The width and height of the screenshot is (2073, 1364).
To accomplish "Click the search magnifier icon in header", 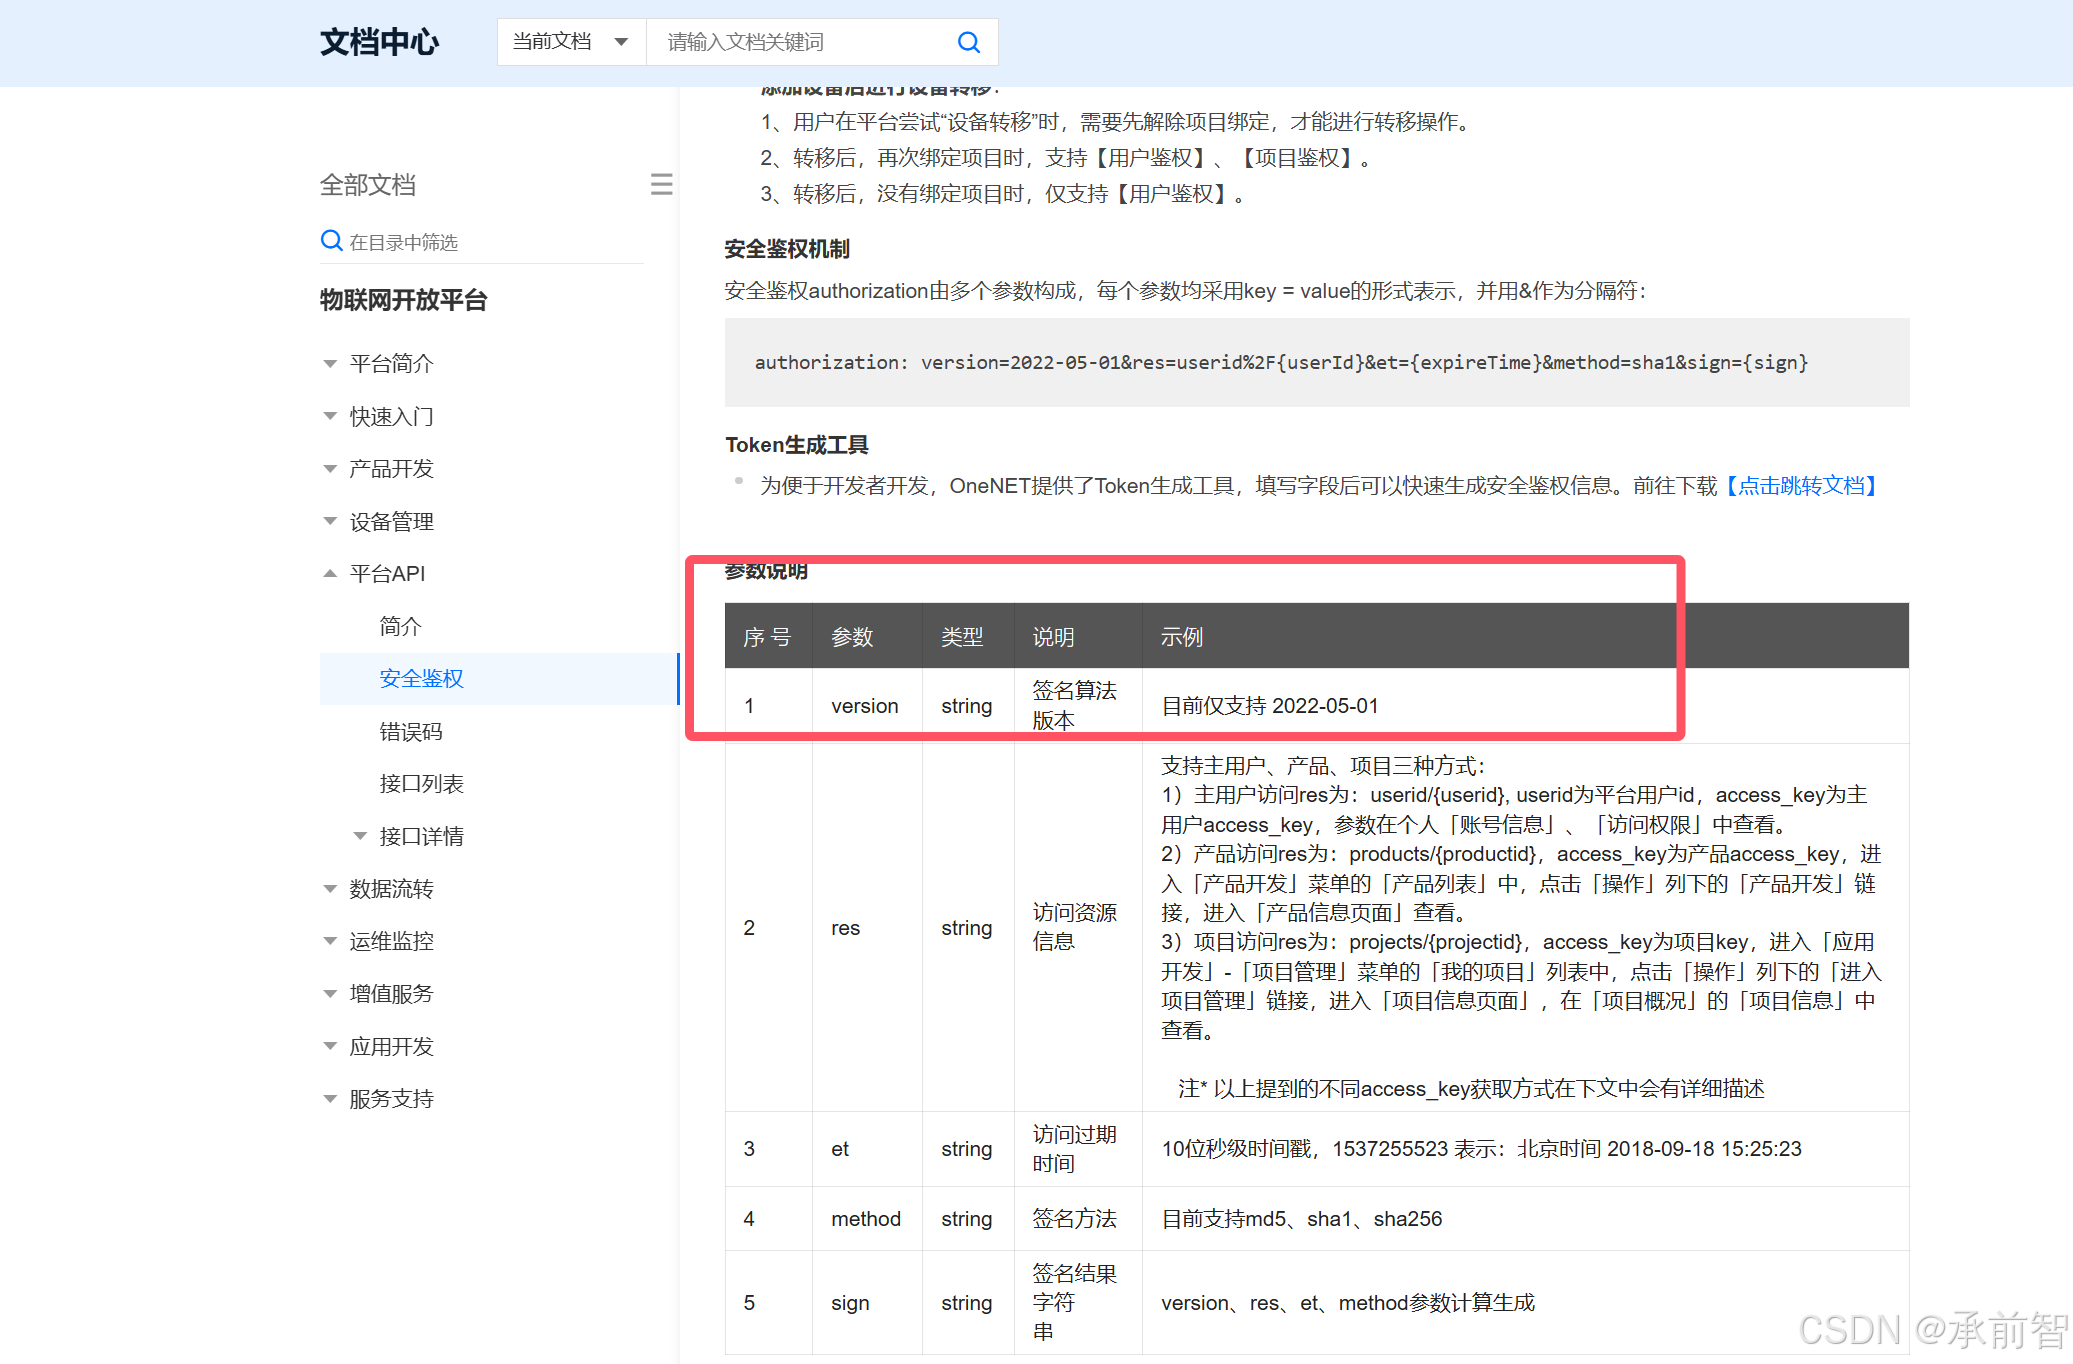I will pyautogui.click(x=968, y=42).
